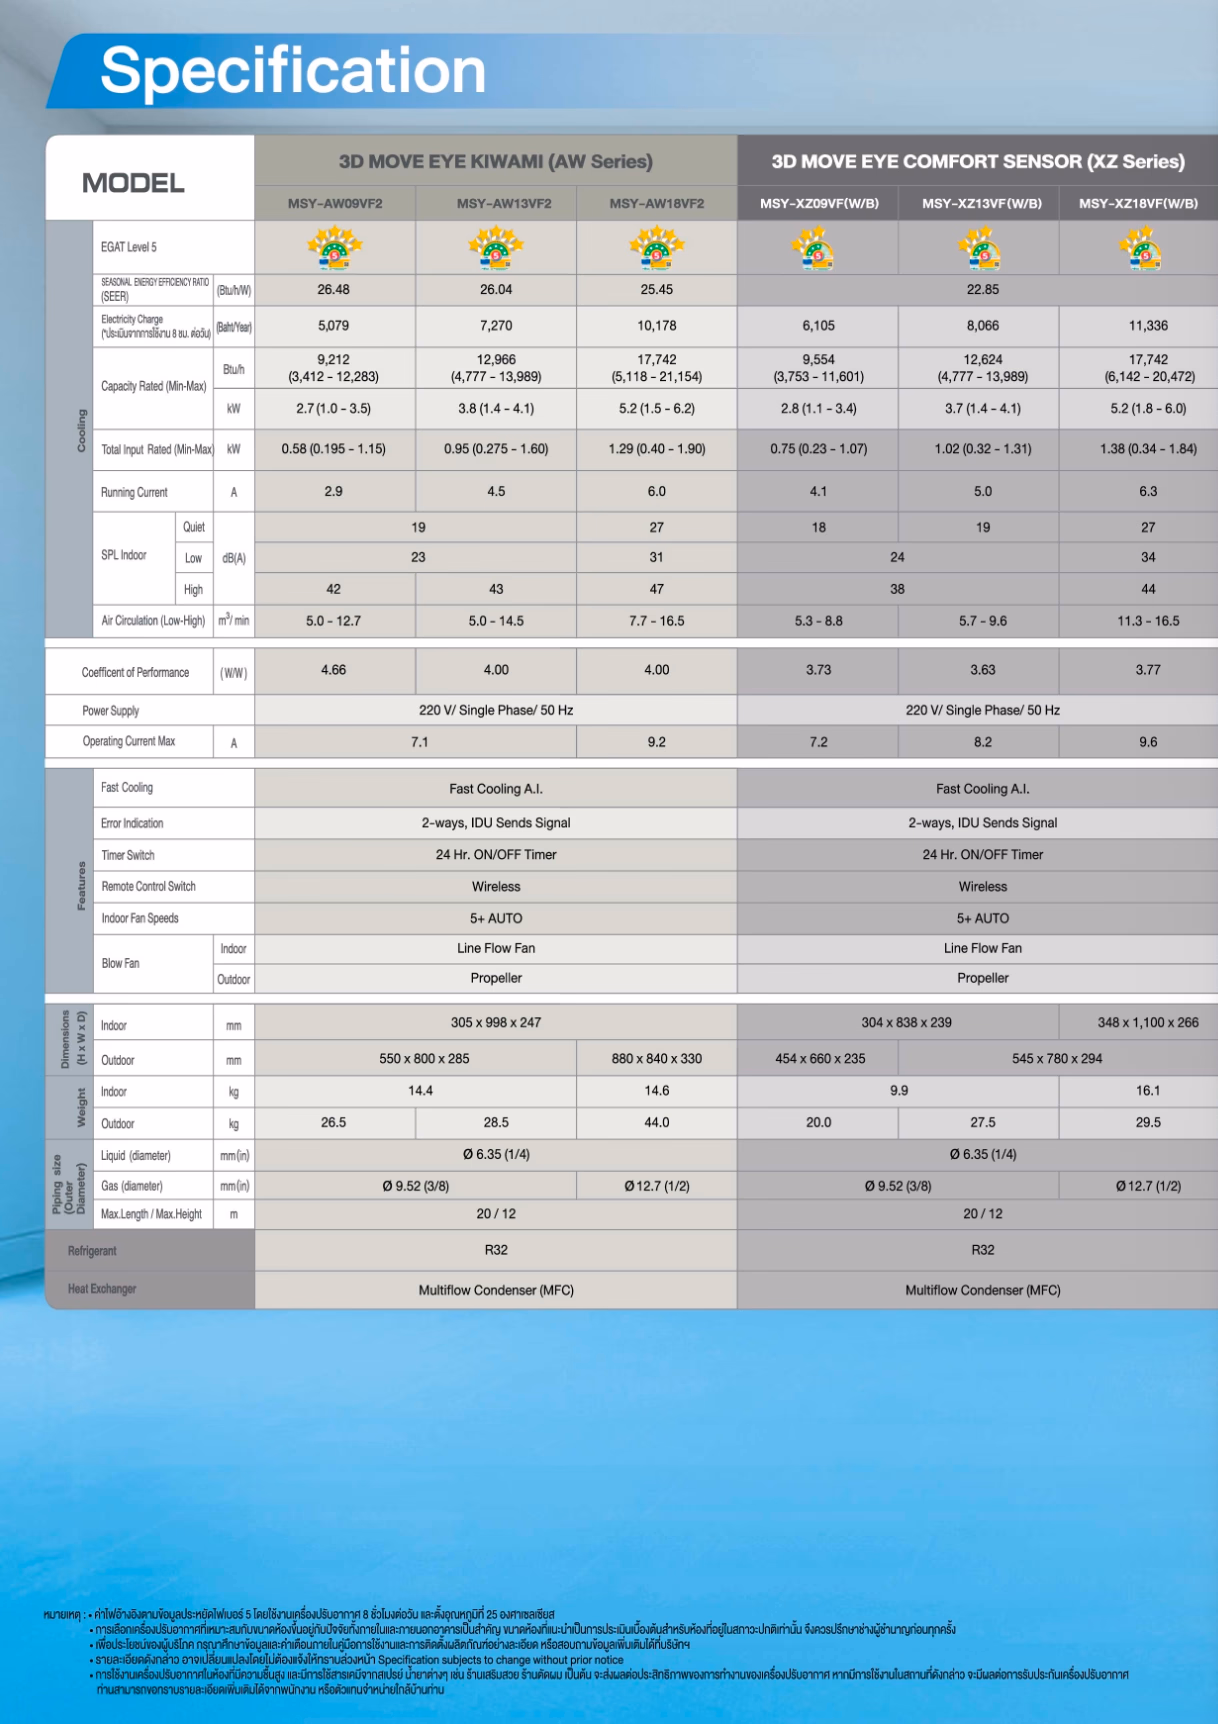Click the indoor dimension 348 x 1,100 x 266
1218x1724 pixels.
click(x=1148, y=1023)
